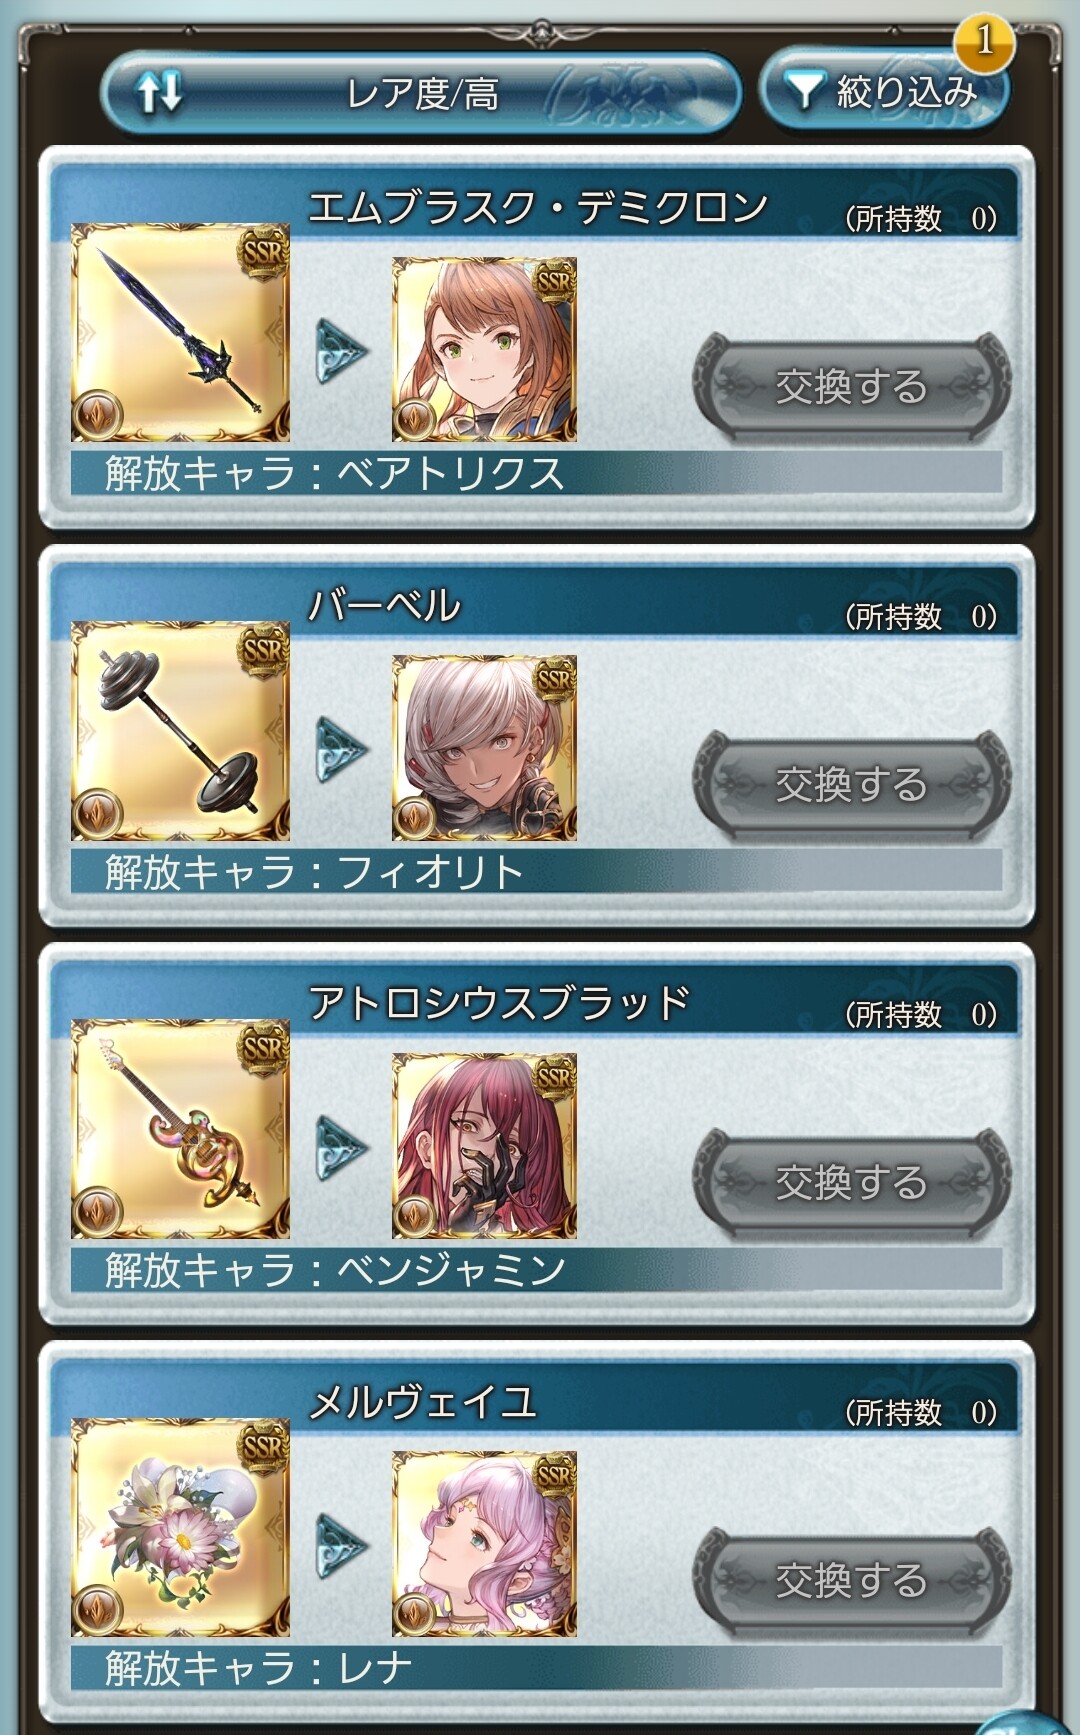1080x1735 pixels.
Task: Tap the ベンジャミン character portrait
Action: [x=484, y=1145]
